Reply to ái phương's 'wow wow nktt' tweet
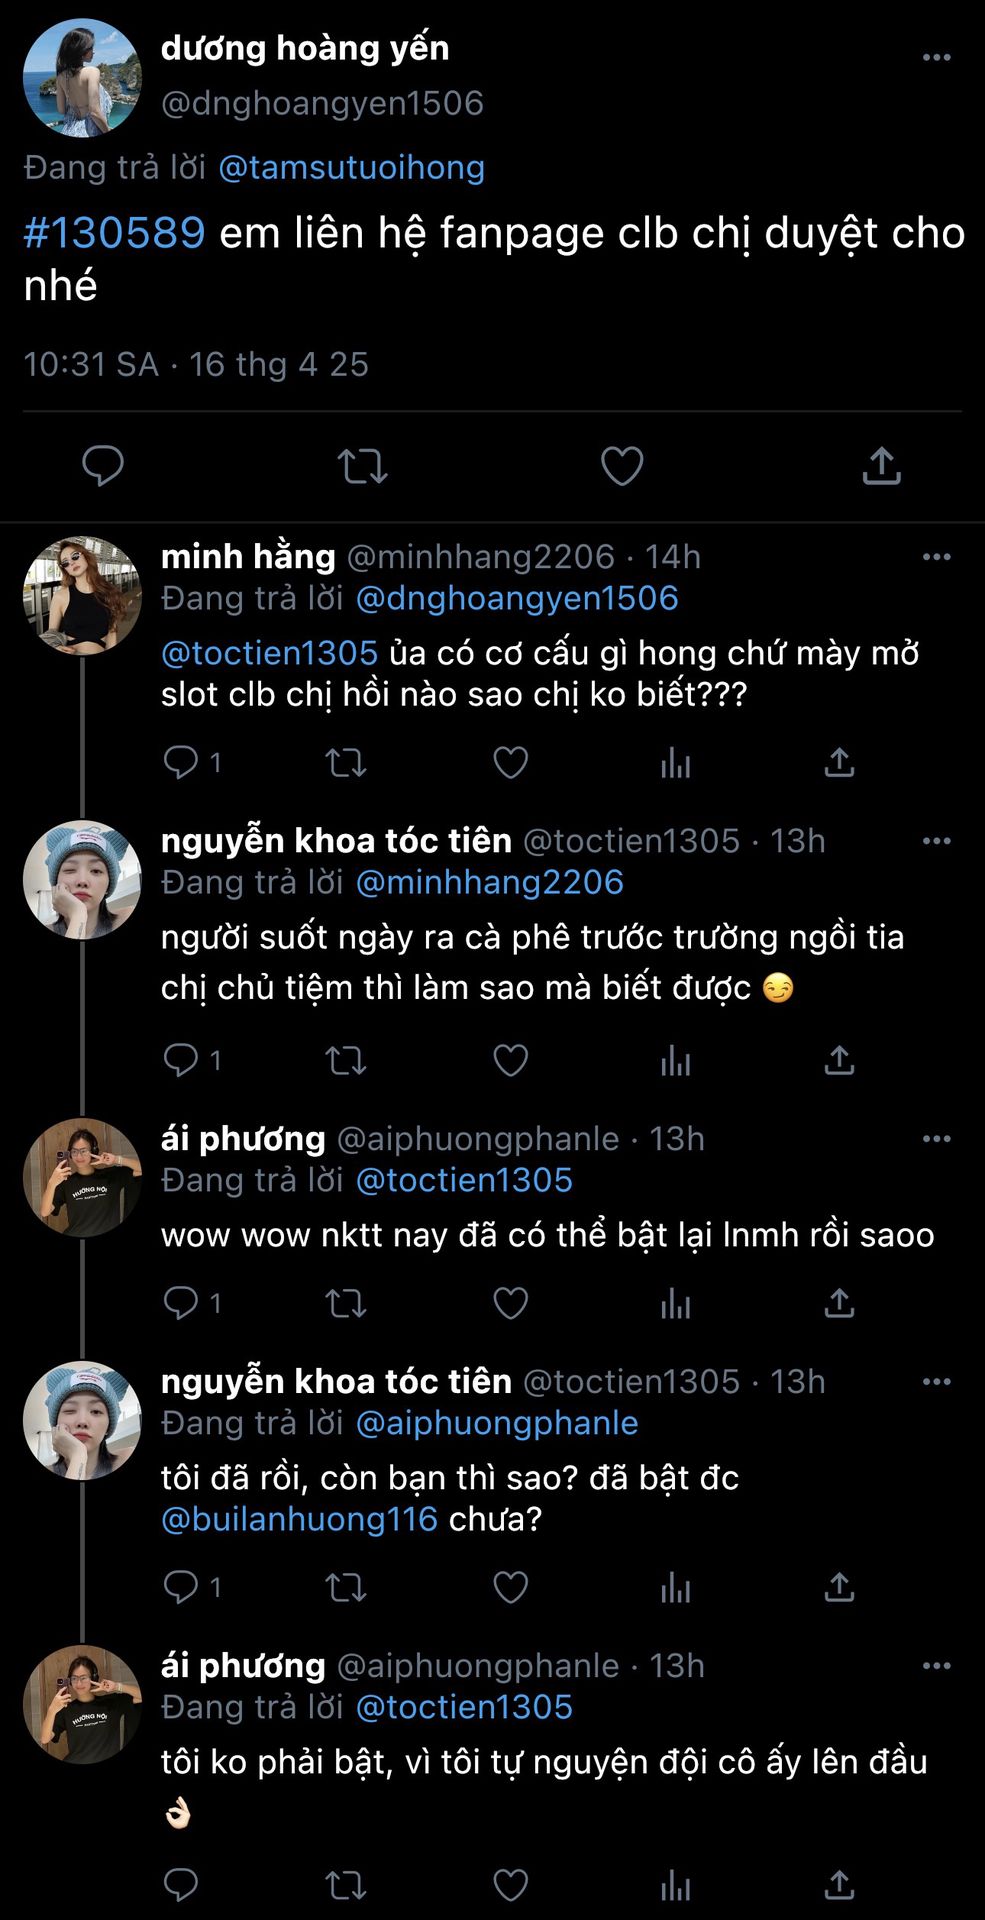The width and height of the screenshot is (985, 1920). [x=181, y=1303]
